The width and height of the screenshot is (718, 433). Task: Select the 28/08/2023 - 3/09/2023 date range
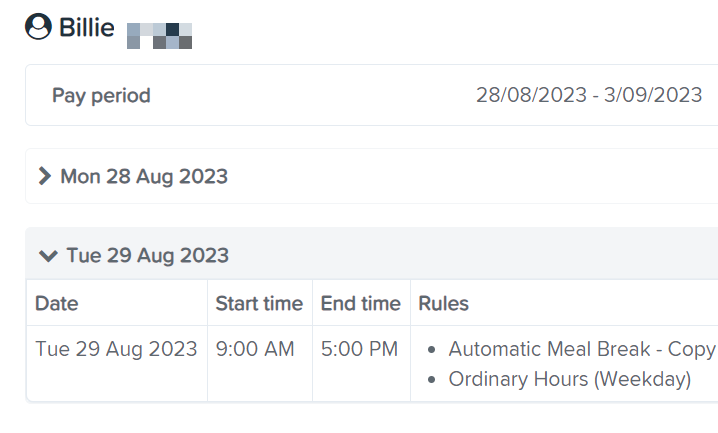(589, 95)
